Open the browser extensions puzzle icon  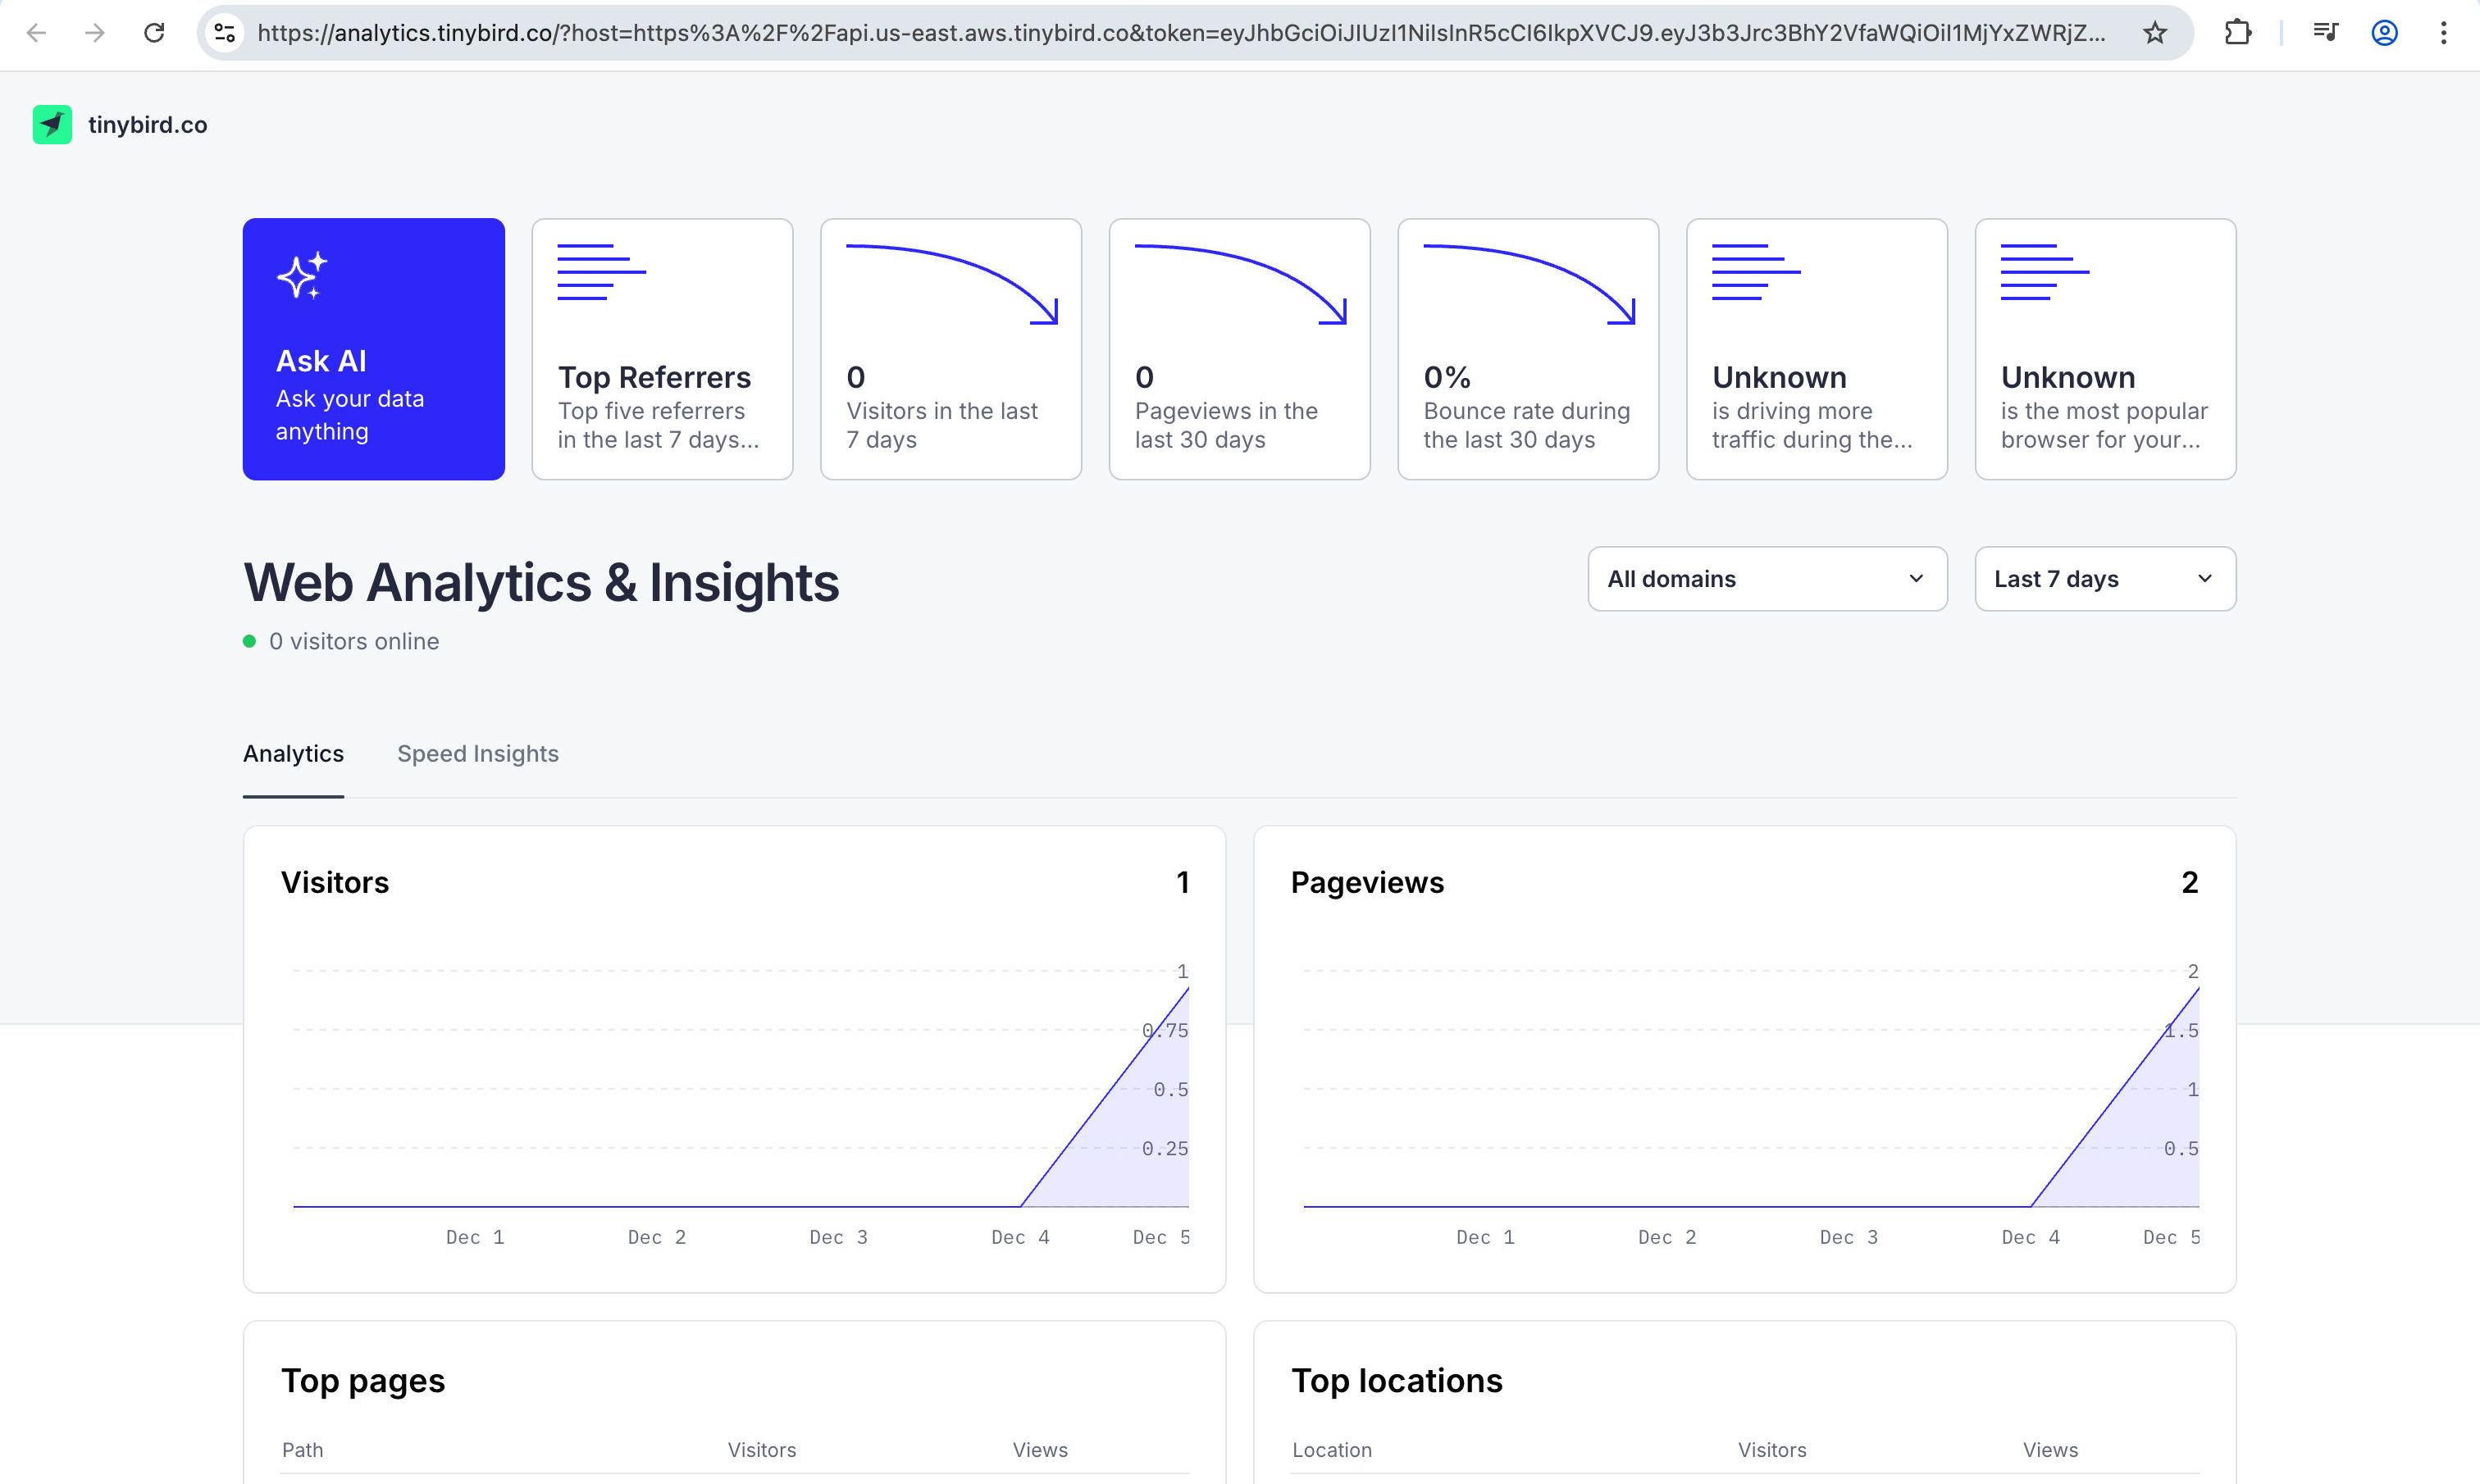[2237, 33]
